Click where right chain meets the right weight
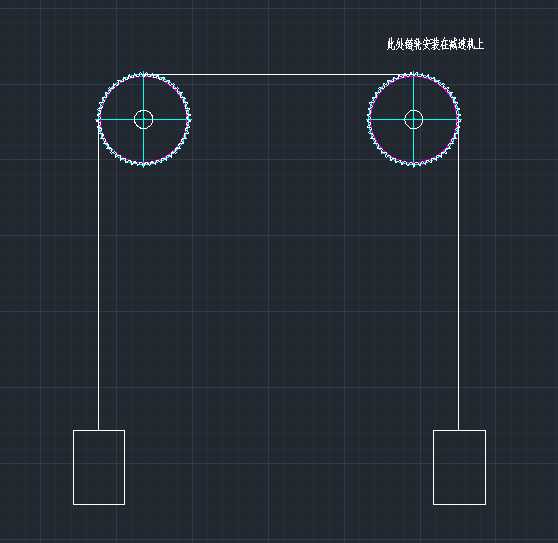Viewport: 558px width, 543px height. coord(458,430)
